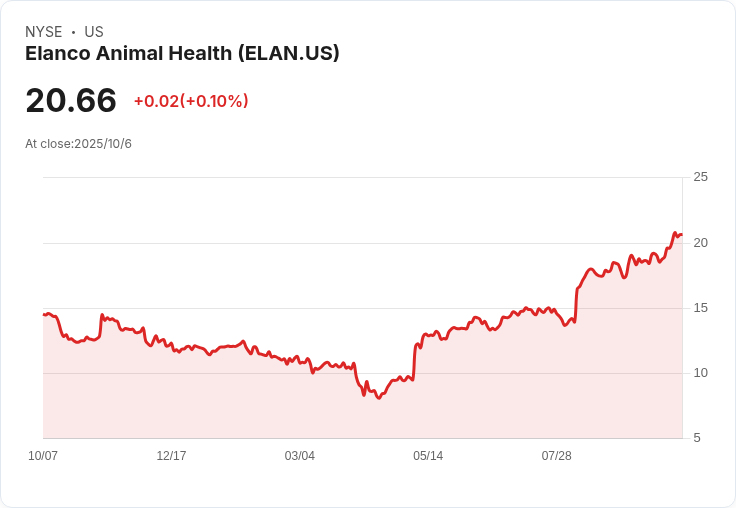Select the 20.66 current price figure
The height and width of the screenshot is (508, 736).
pyautogui.click(x=71, y=100)
